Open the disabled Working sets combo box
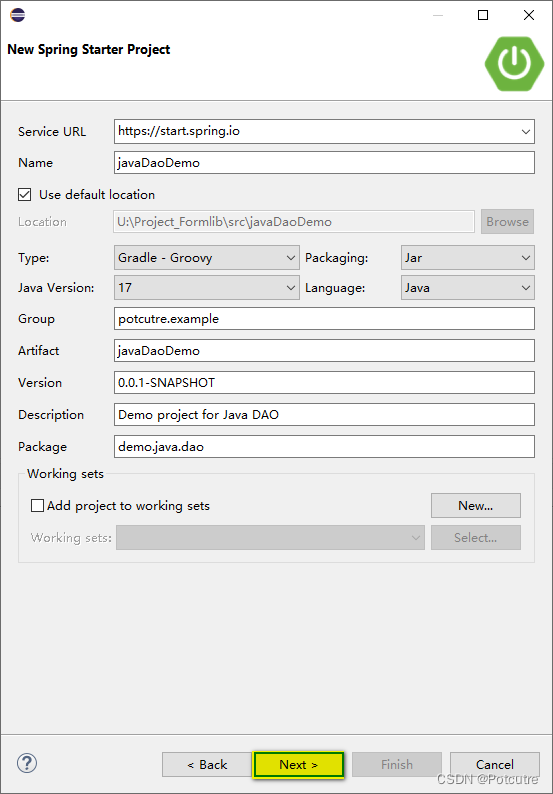This screenshot has width=553, height=794. [270, 537]
